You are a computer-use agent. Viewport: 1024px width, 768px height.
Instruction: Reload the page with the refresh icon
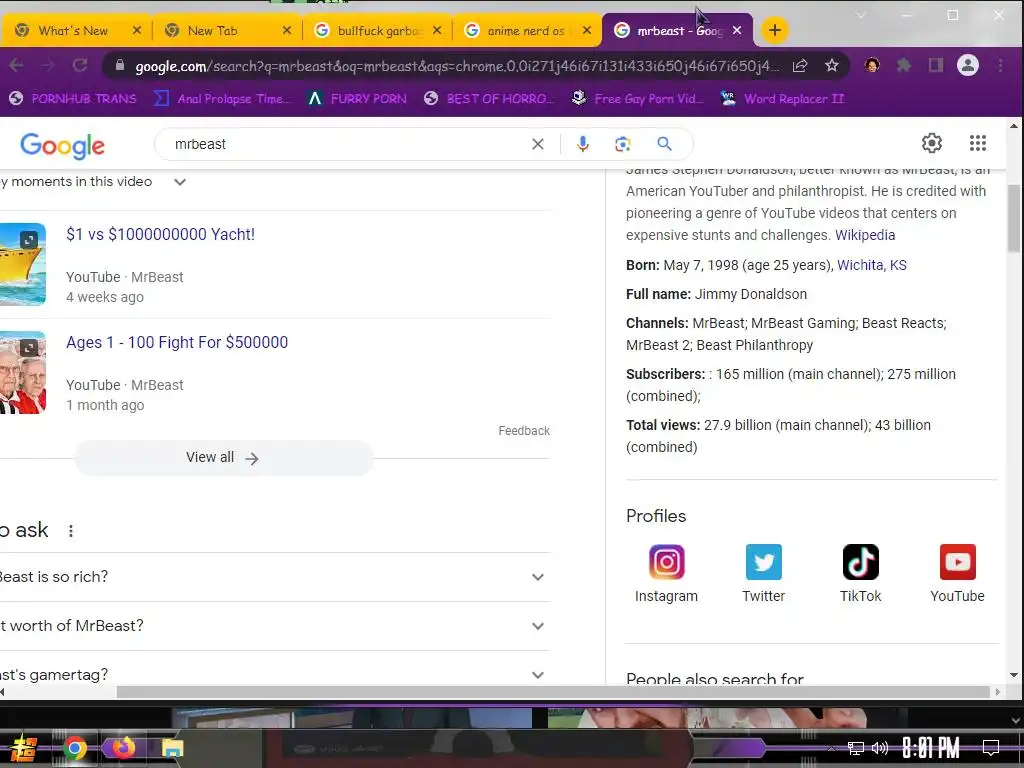coord(80,65)
